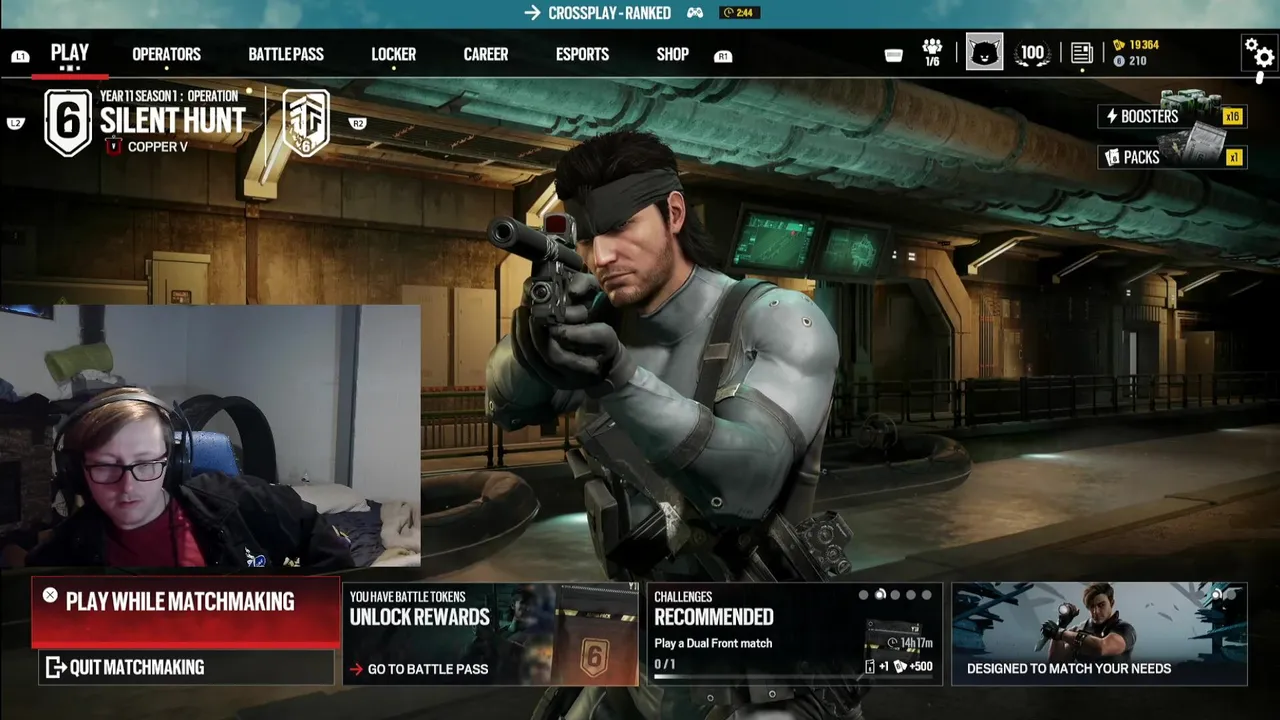
Task: Click the 0 / 1 challenge progress text
Action: 665,664
